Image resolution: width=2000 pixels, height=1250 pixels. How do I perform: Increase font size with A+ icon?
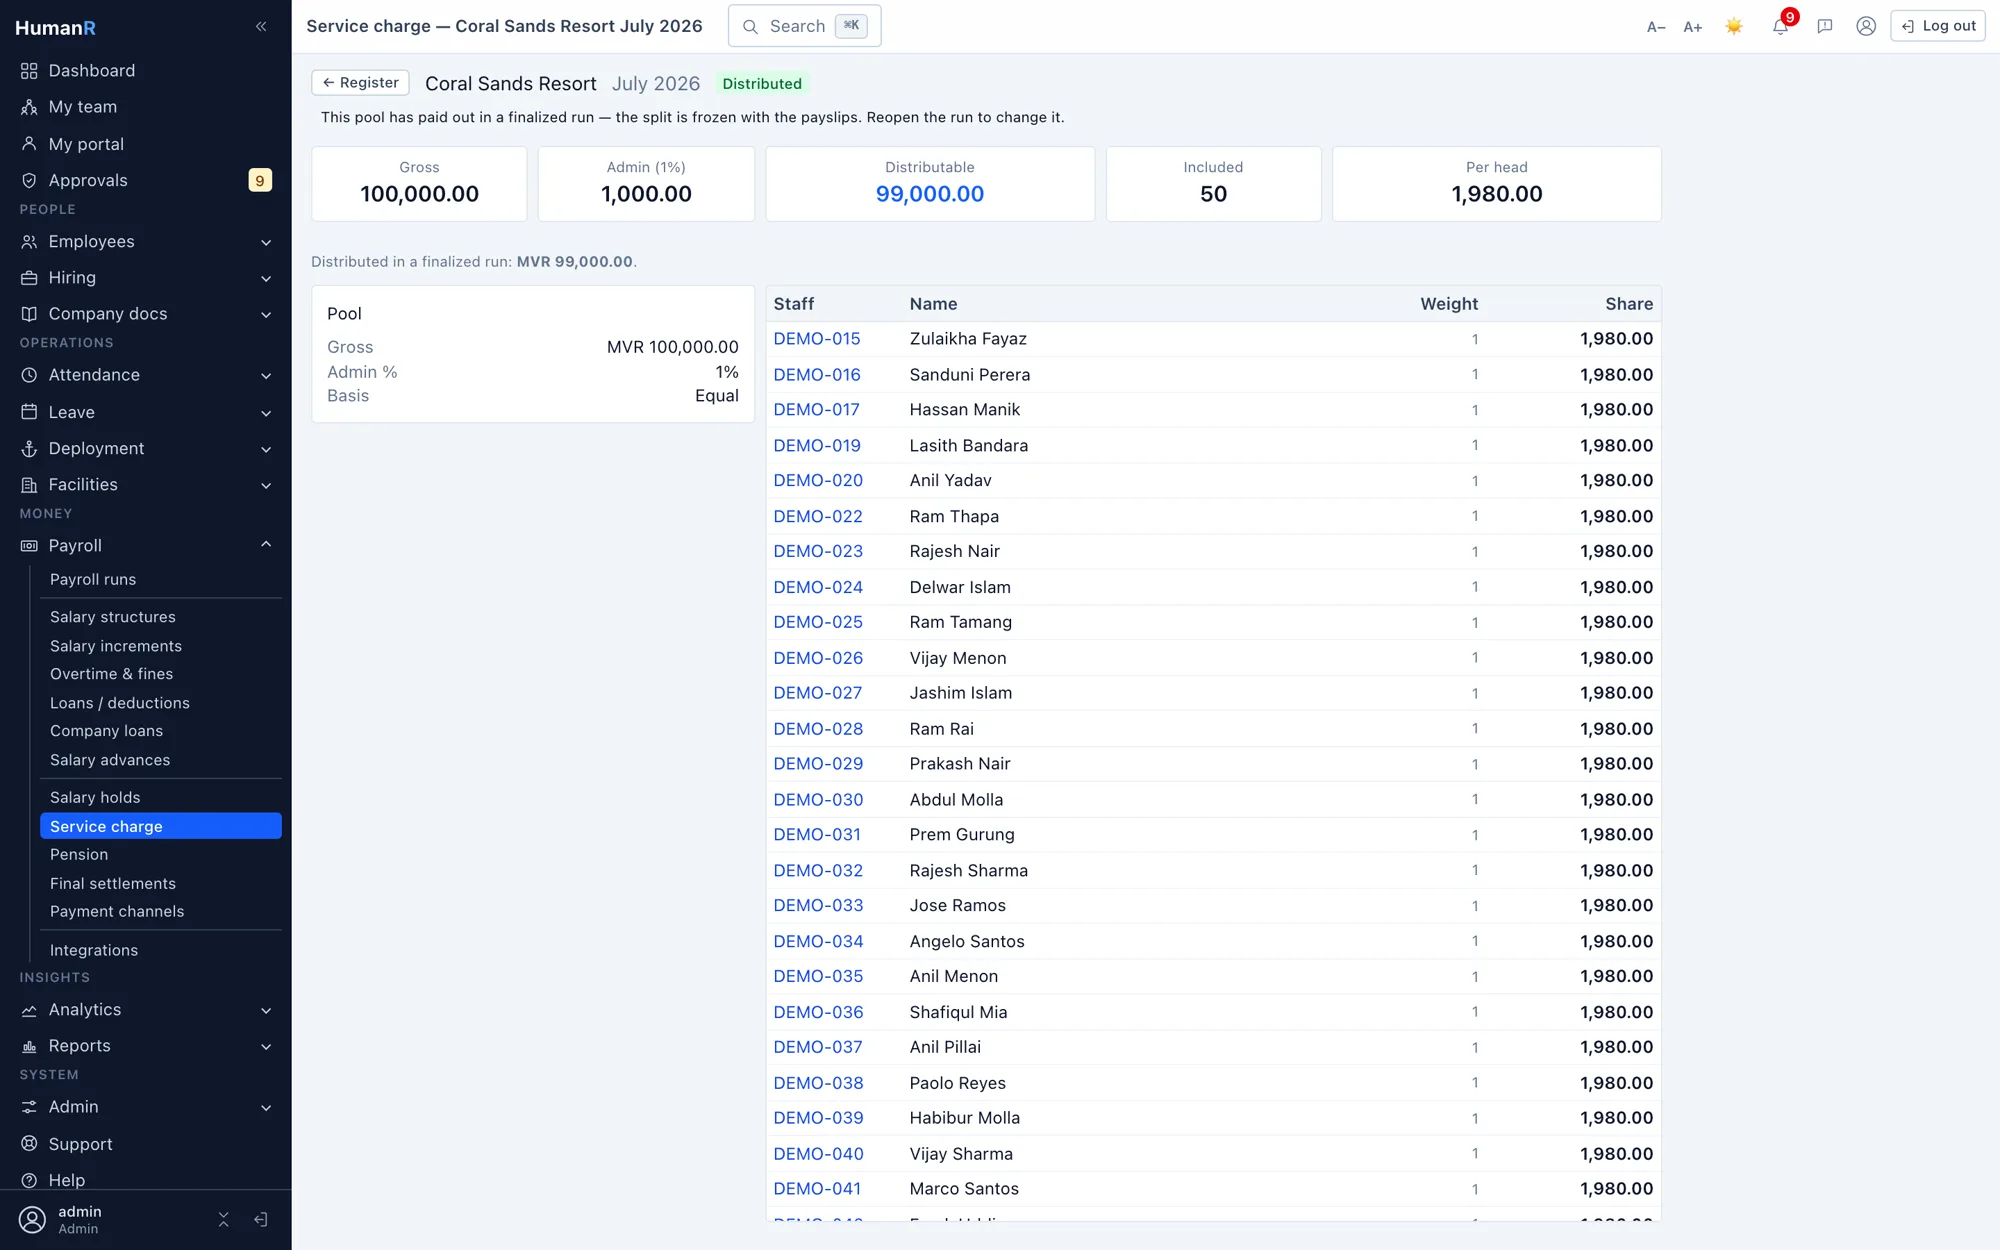1692,27
